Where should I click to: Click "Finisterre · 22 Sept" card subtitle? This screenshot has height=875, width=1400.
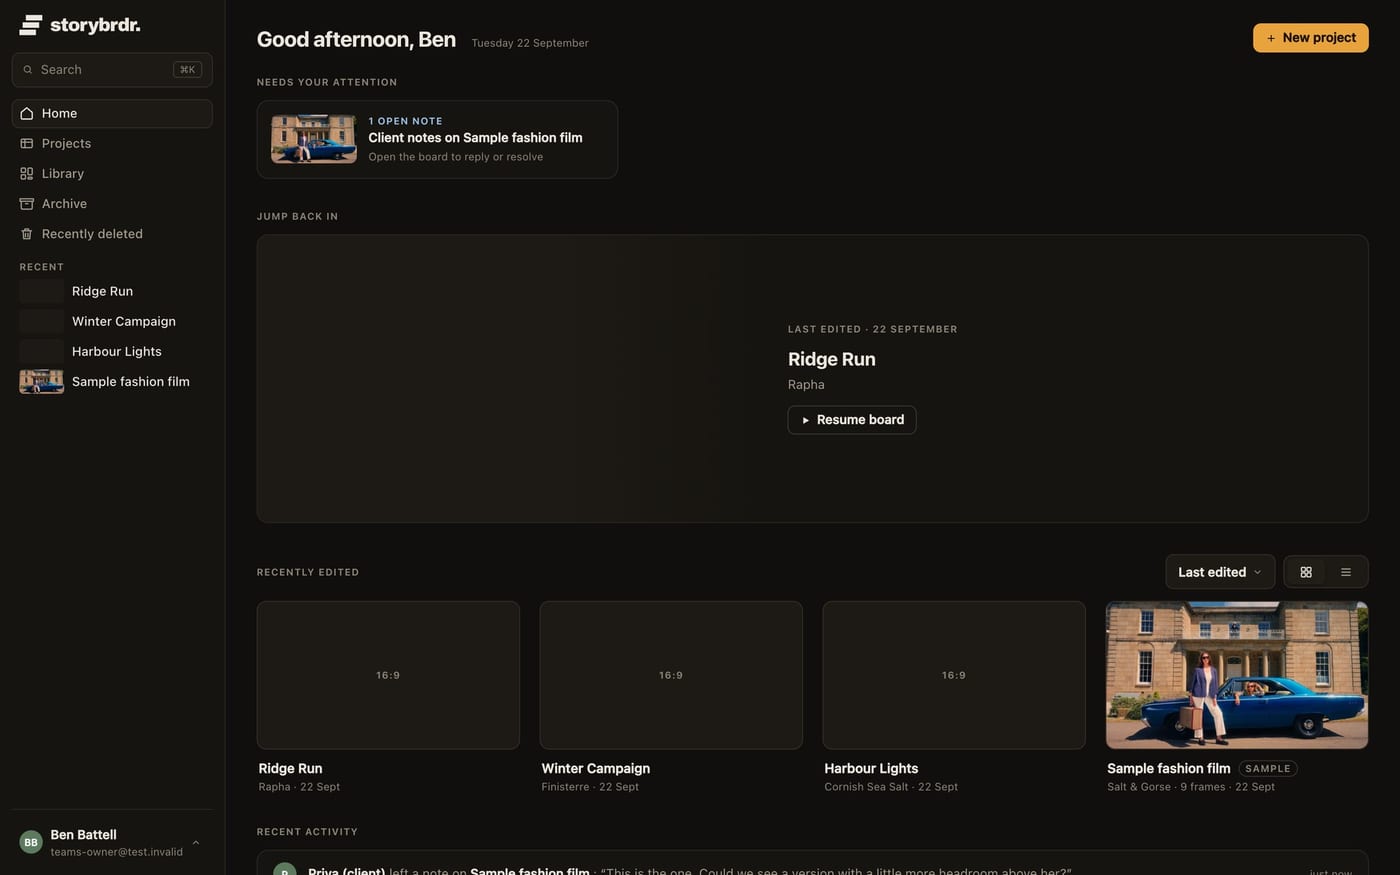pyautogui.click(x=590, y=787)
